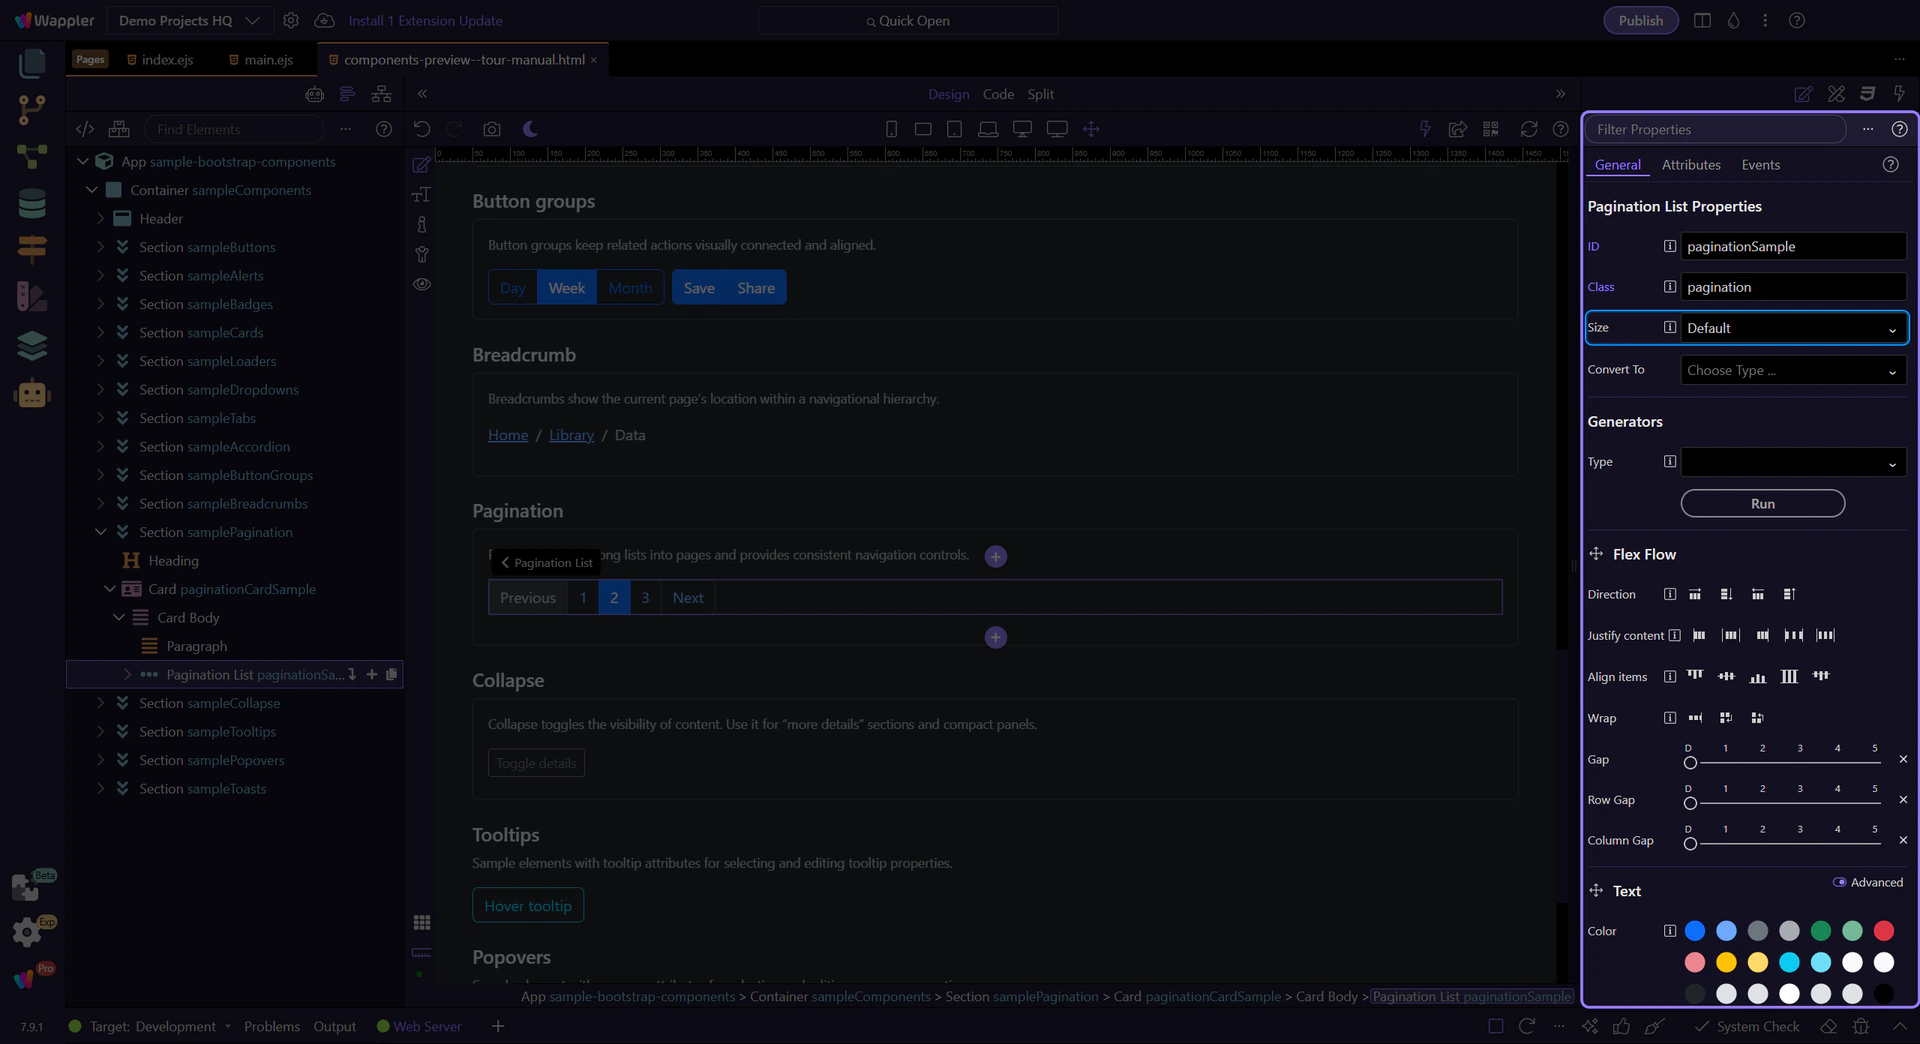Switch to the Attributes tab
The image size is (1920, 1044).
tap(1691, 165)
